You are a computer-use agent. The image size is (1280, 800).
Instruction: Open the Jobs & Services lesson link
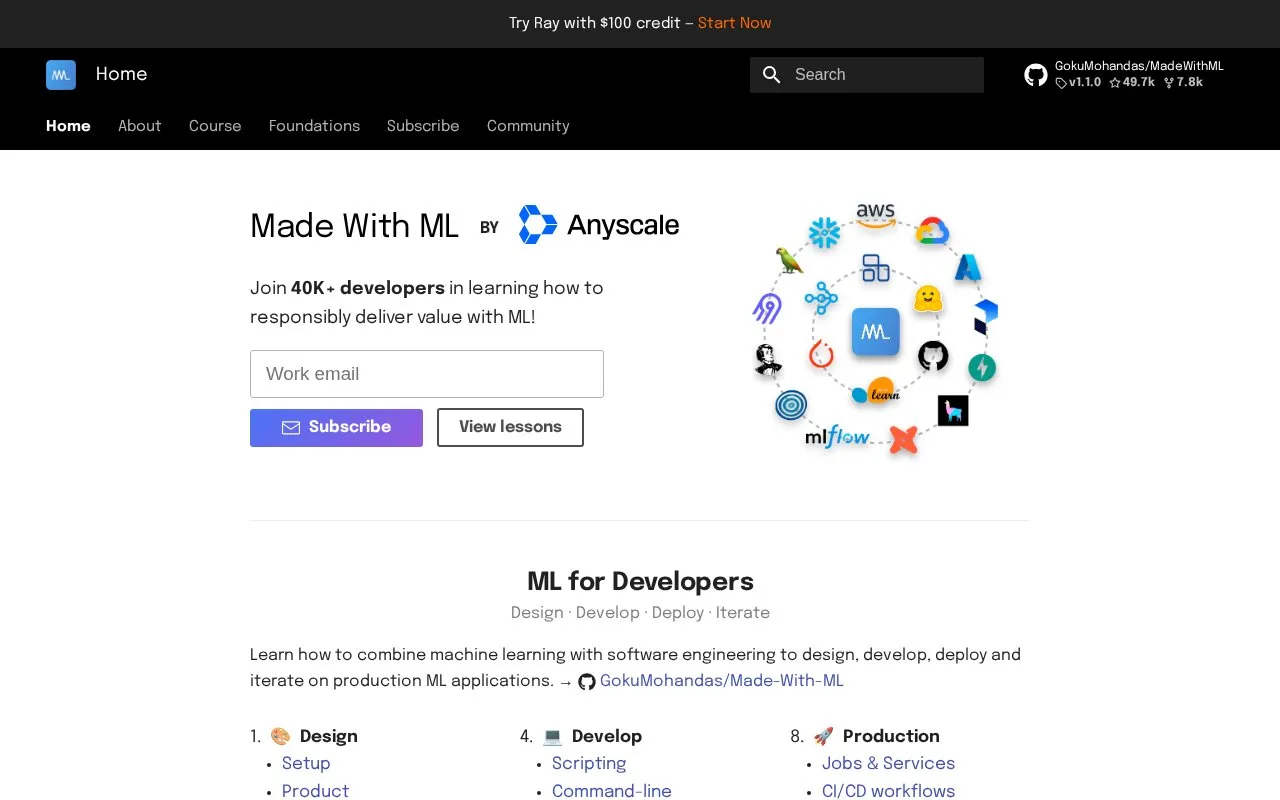click(888, 764)
